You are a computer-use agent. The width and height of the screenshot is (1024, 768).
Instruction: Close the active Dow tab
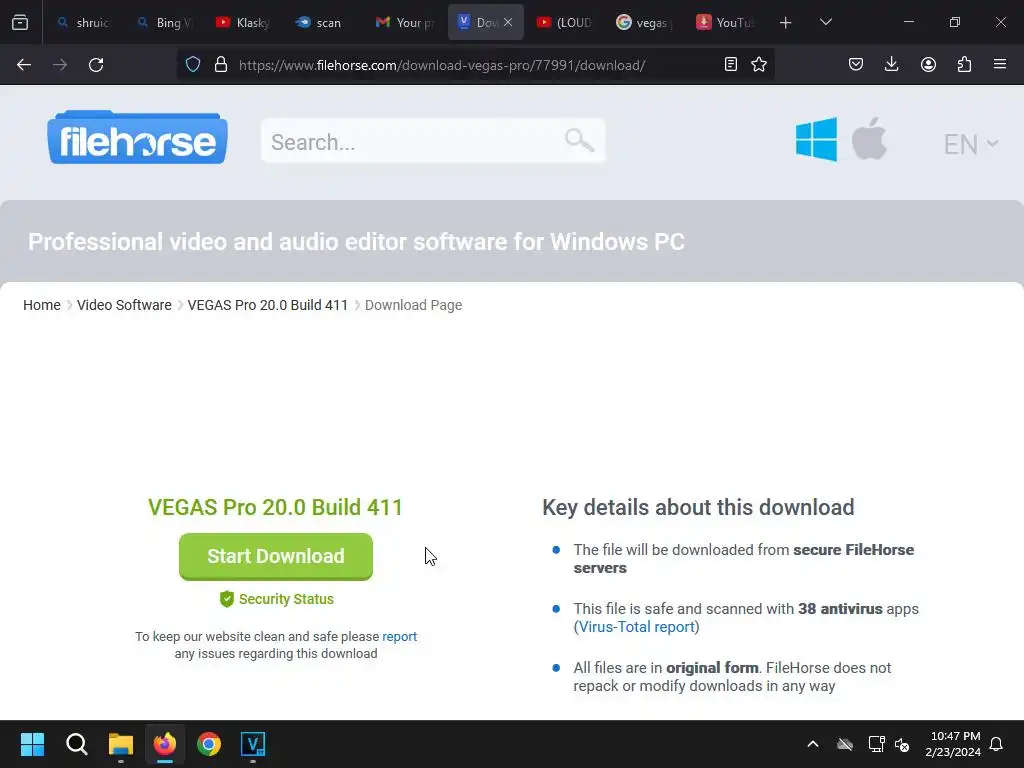click(x=508, y=22)
